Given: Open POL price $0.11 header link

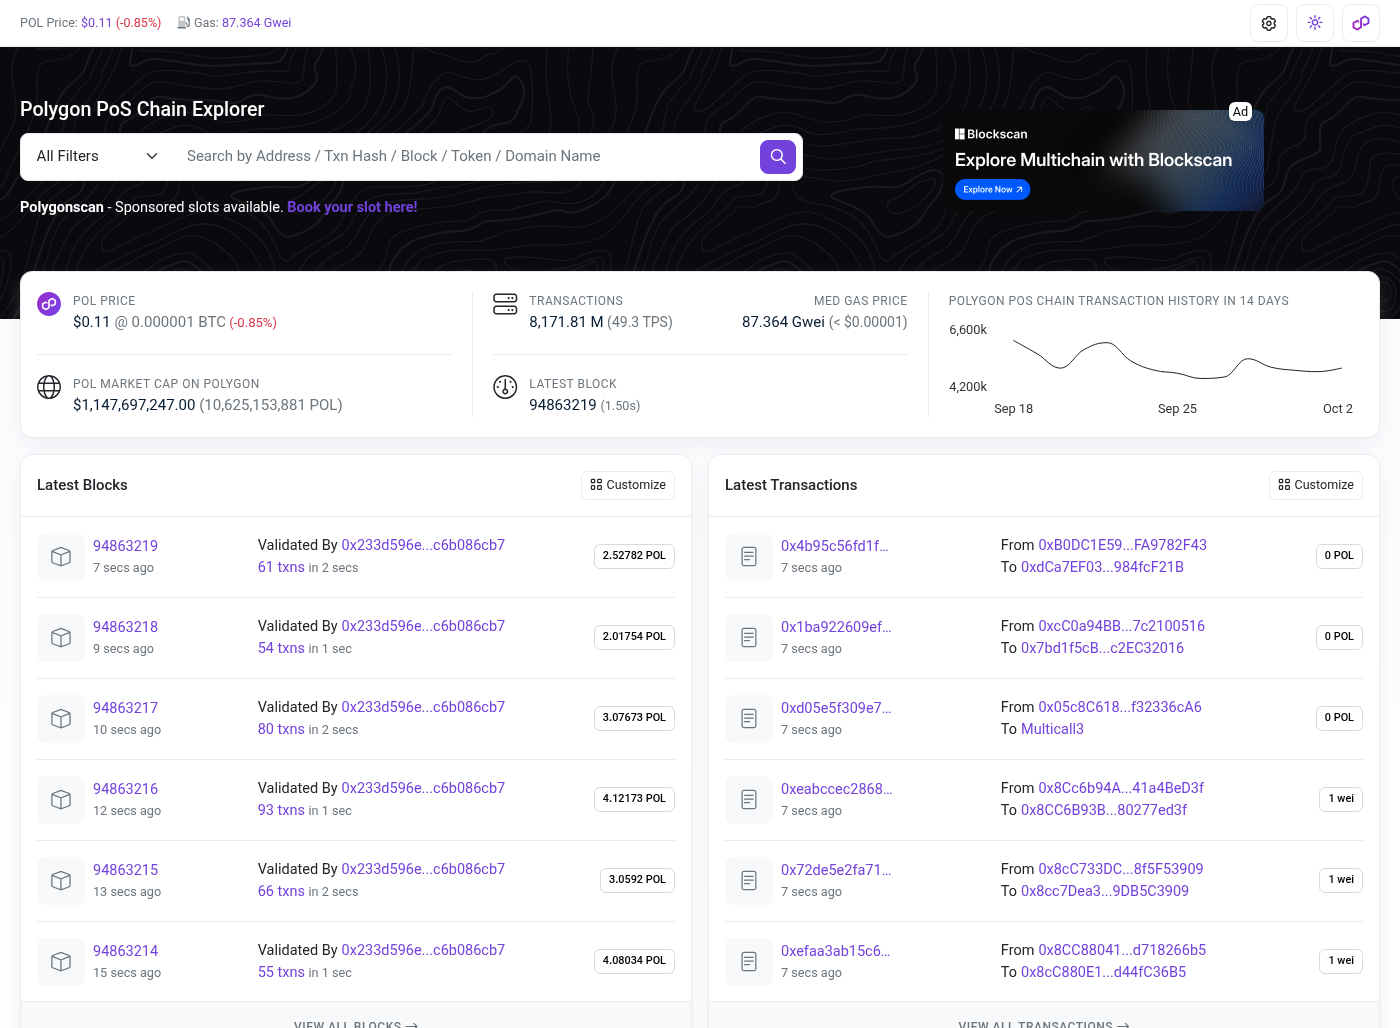Looking at the screenshot, I should tap(96, 23).
